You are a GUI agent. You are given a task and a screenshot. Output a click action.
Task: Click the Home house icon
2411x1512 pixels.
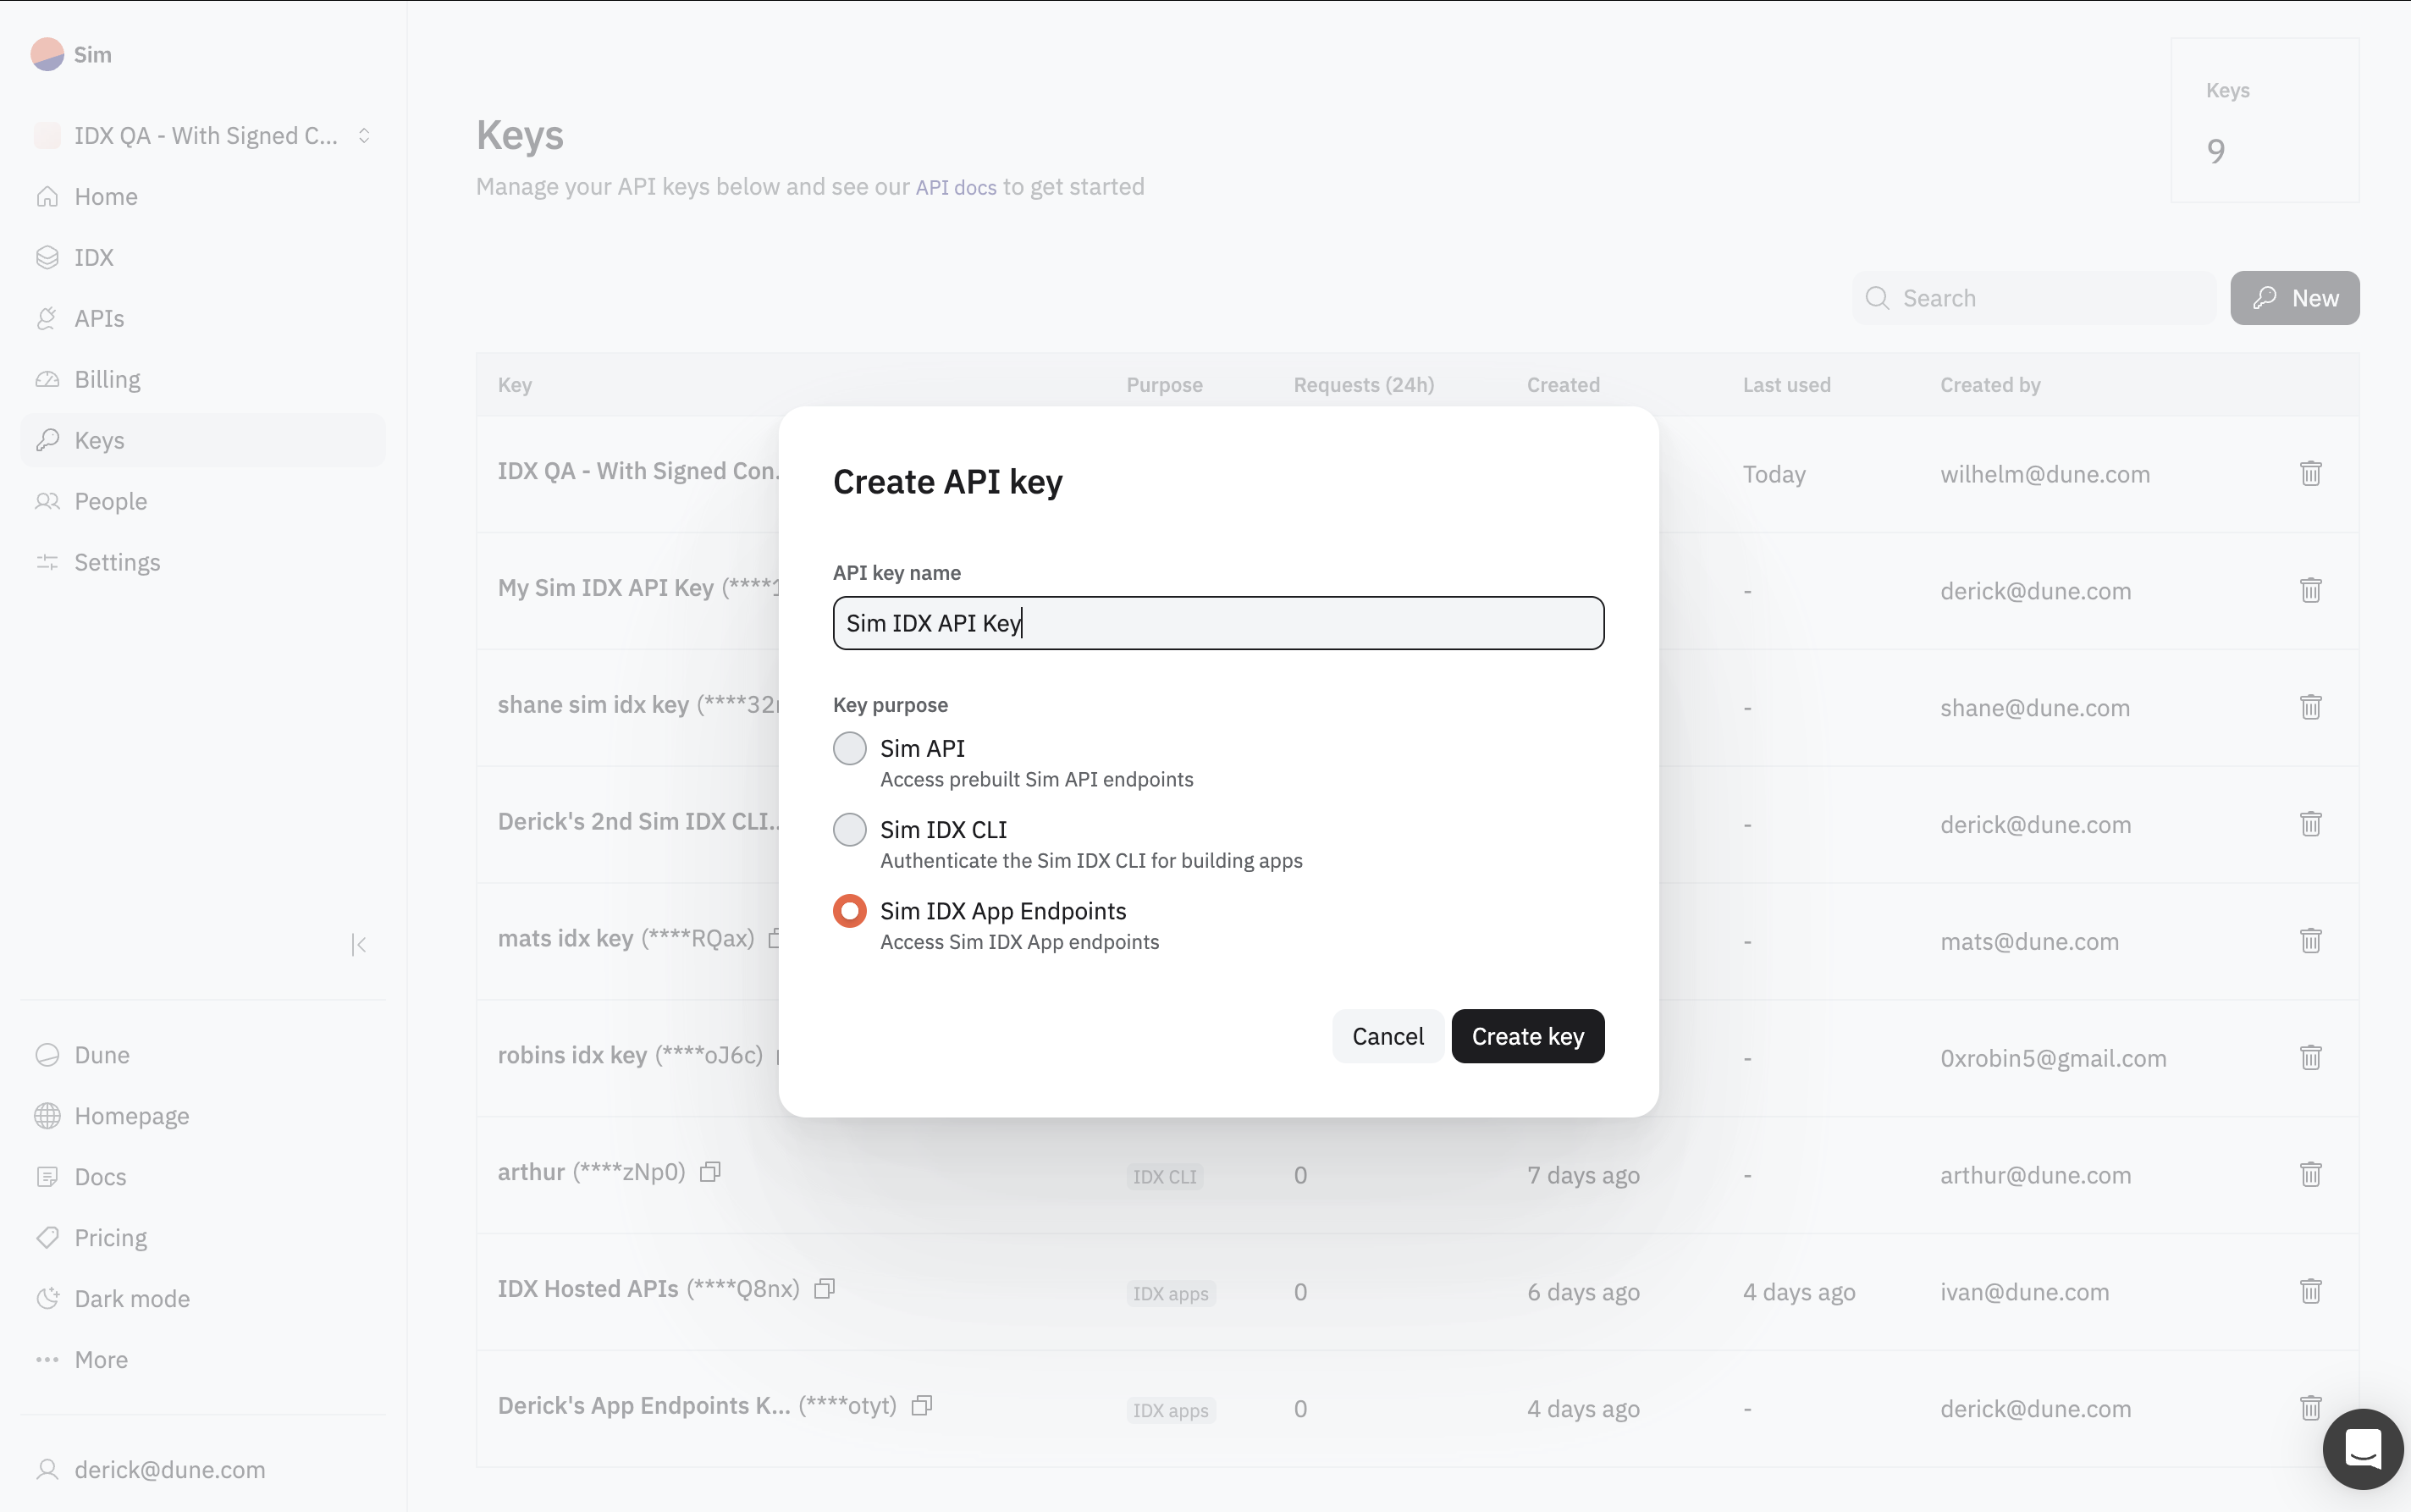coord(47,196)
